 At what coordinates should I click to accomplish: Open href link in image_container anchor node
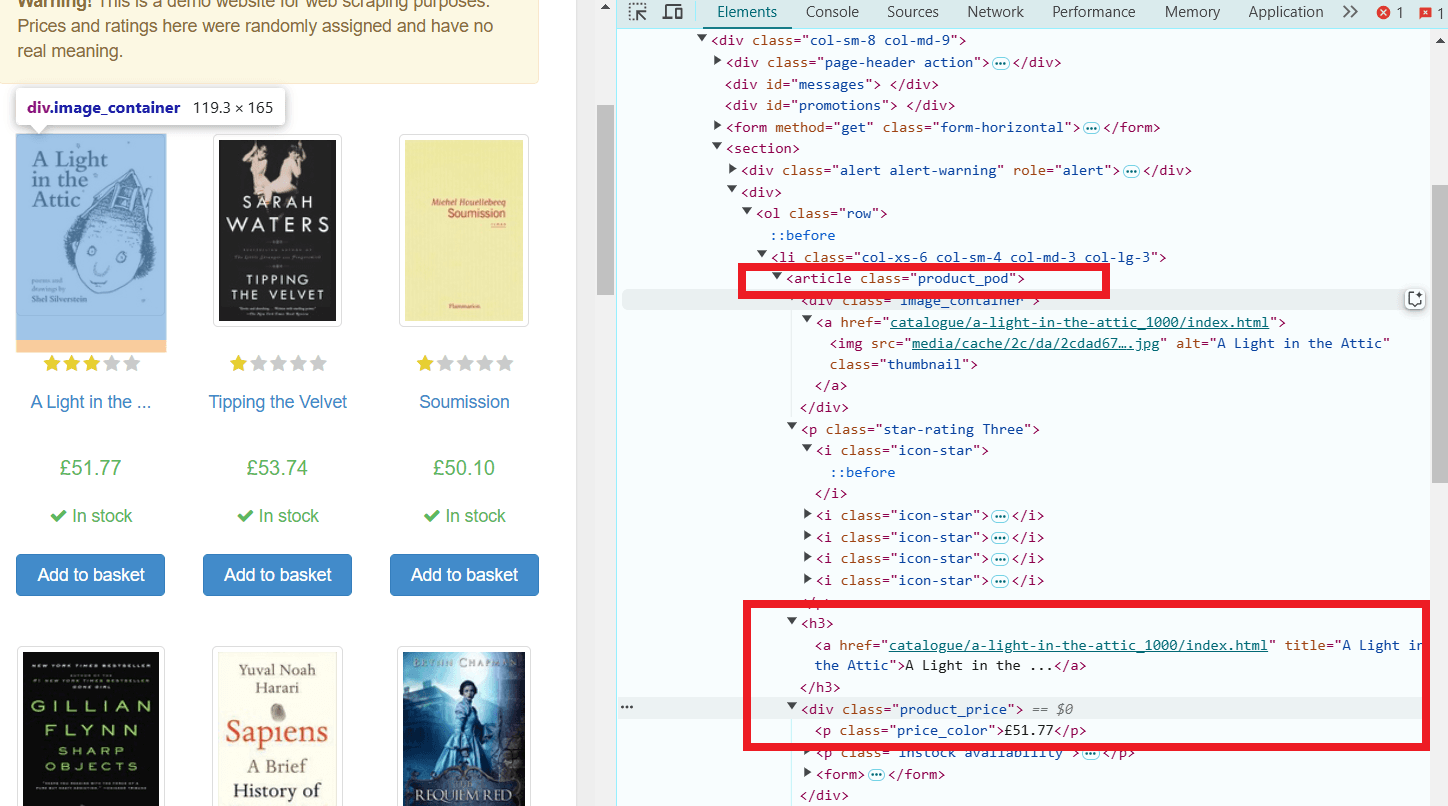1079,322
